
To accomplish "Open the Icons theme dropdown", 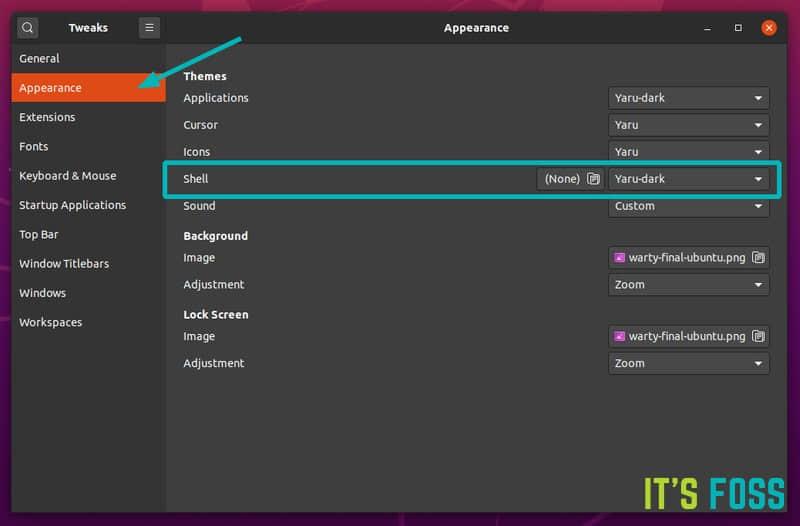I will [x=688, y=152].
